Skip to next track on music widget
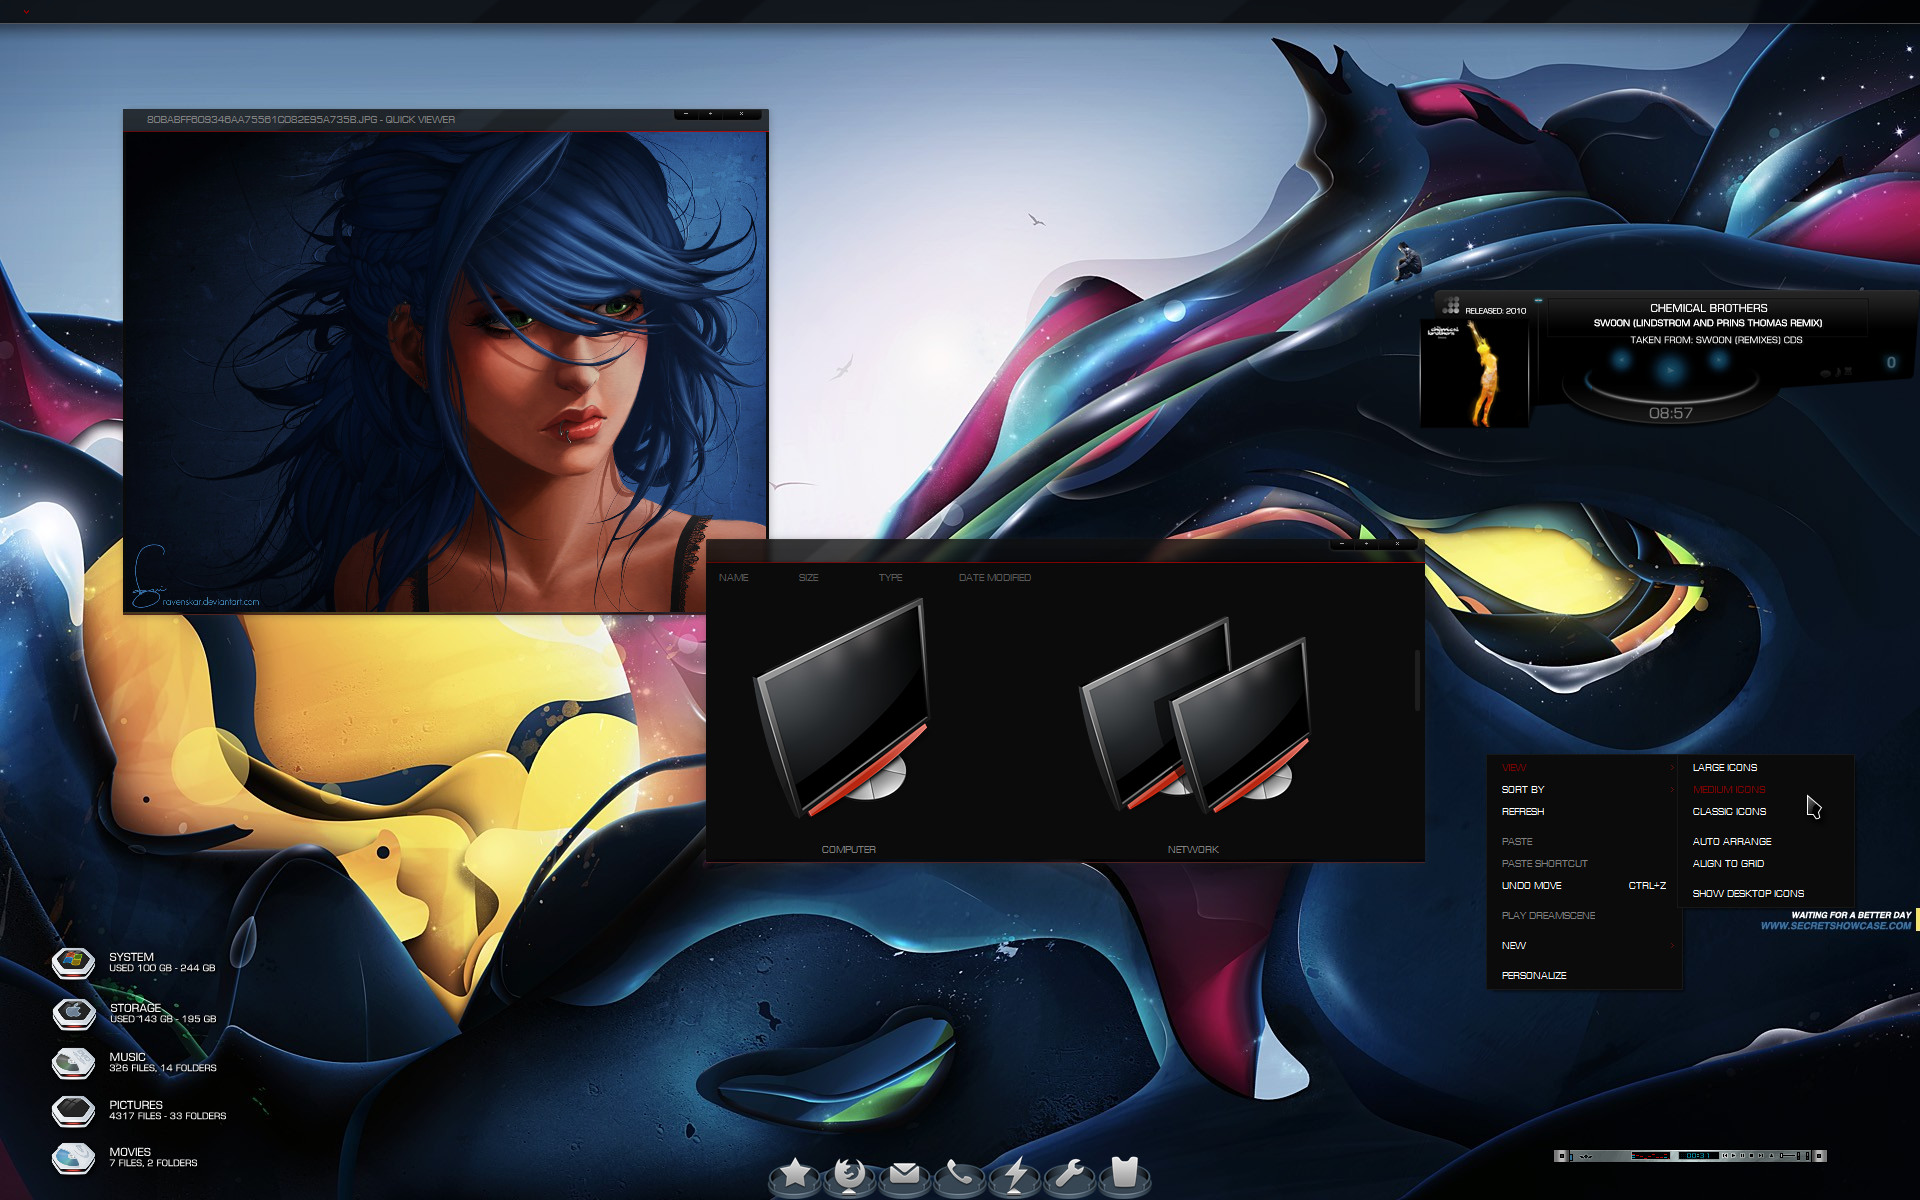This screenshot has height=1200, width=1920. [1719, 359]
